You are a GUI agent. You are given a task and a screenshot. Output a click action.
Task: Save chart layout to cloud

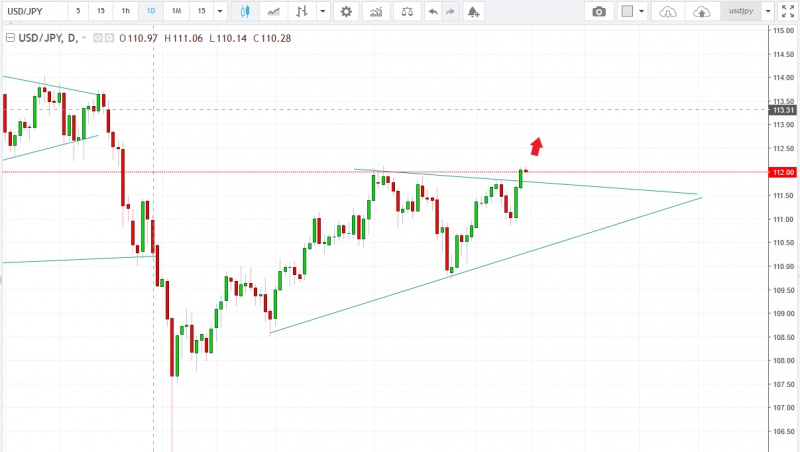pyautogui.click(x=702, y=12)
